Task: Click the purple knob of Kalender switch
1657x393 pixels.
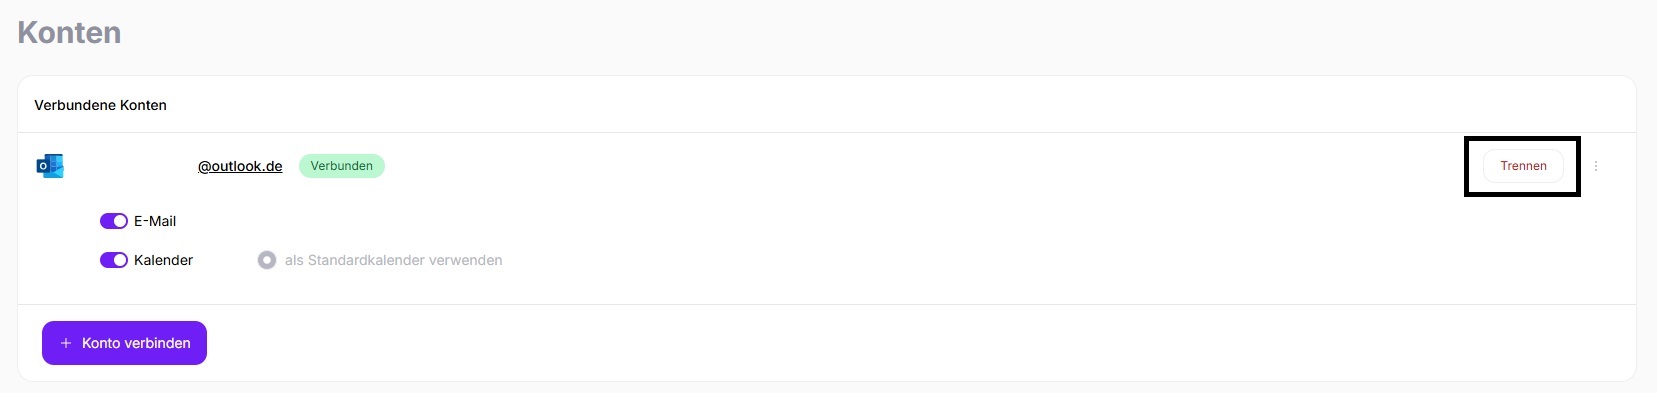Action: (120, 260)
